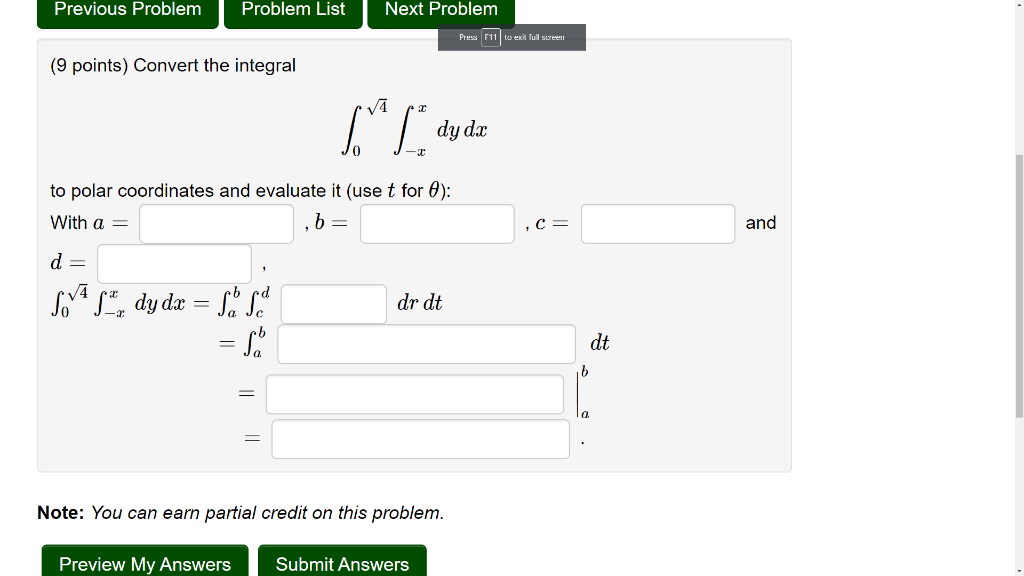
Task: Click Preview My Answers button
Action: 145,562
